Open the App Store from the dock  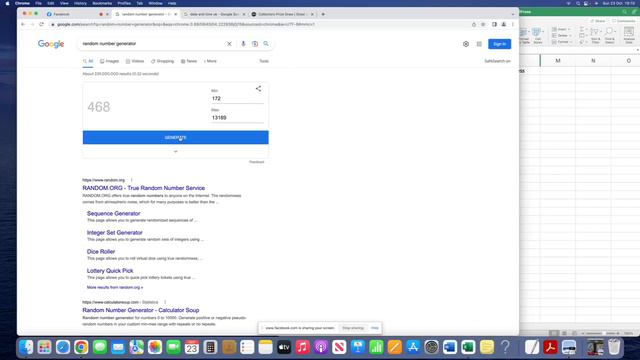pos(413,347)
